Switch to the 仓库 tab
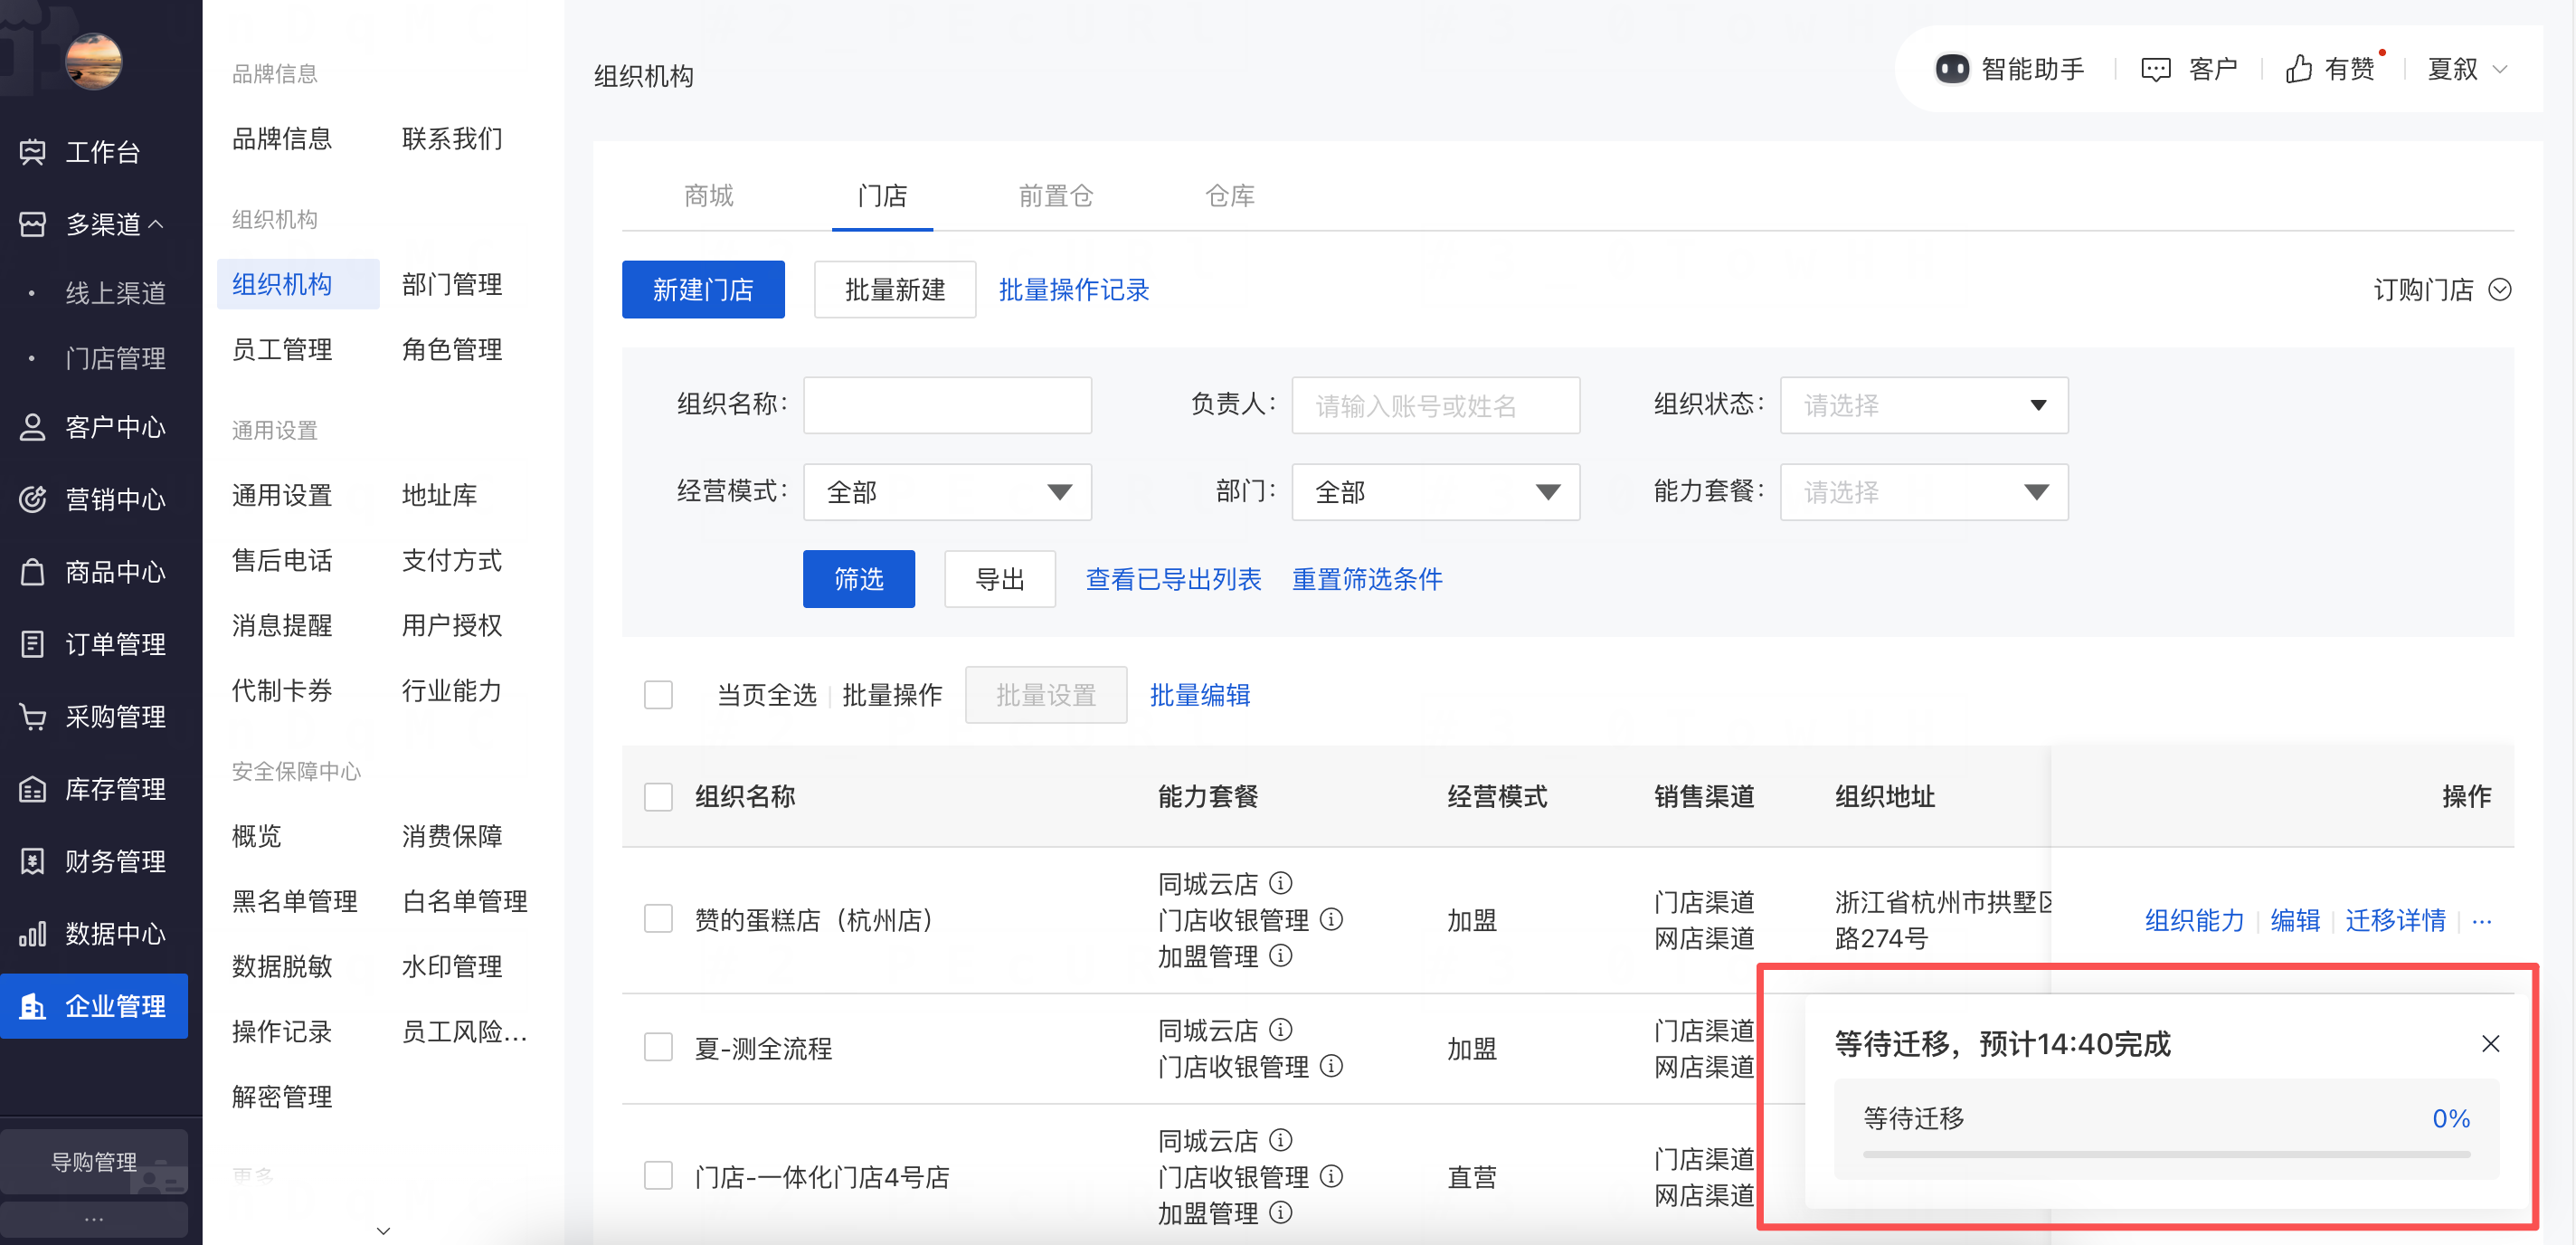Image resolution: width=2576 pixels, height=1245 pixels. pos(1229,195)
